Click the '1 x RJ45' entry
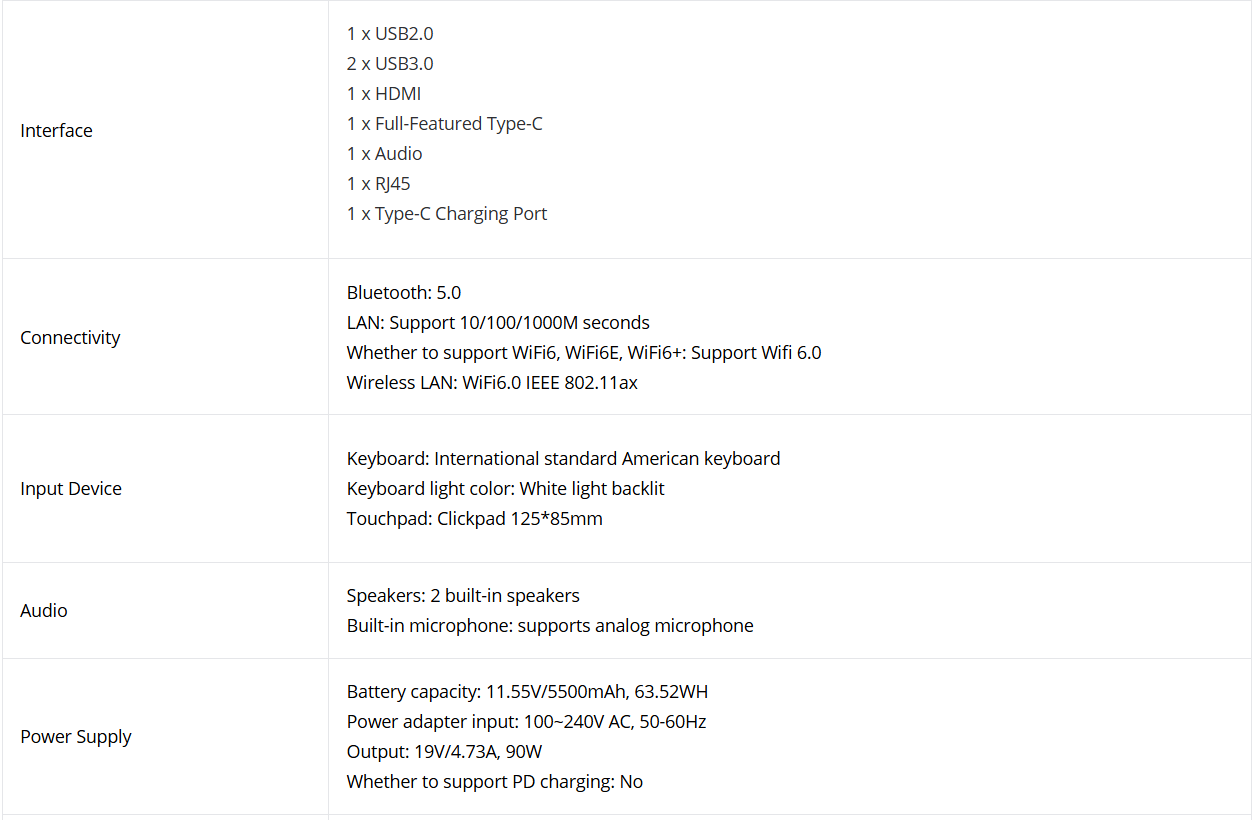The image size is (1254, 820). pos(379,184)
